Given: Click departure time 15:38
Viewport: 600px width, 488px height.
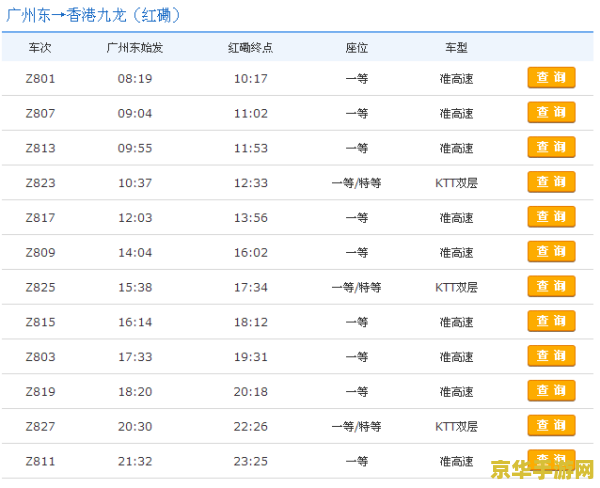Looking at the screenshot, I should pyautogui.click(x=135, y=288).
